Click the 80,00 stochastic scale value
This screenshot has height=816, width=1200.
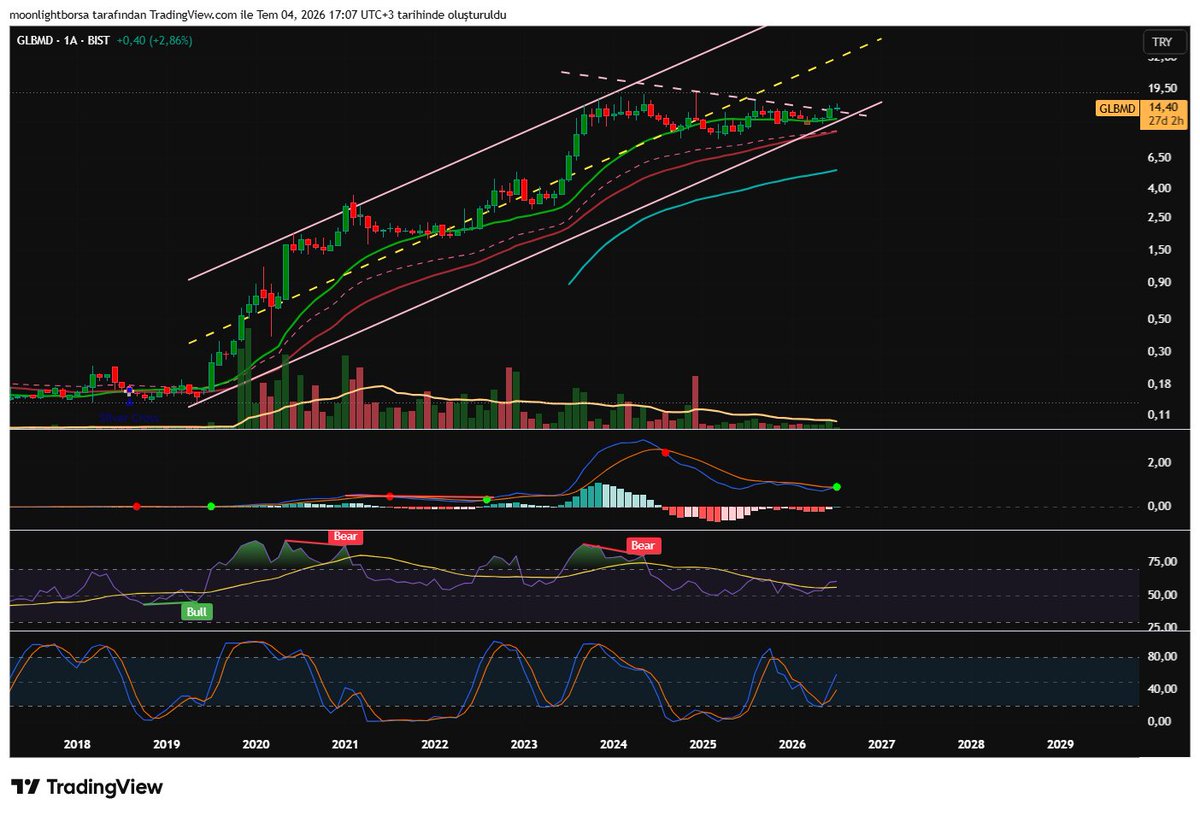coord(1162,657)
